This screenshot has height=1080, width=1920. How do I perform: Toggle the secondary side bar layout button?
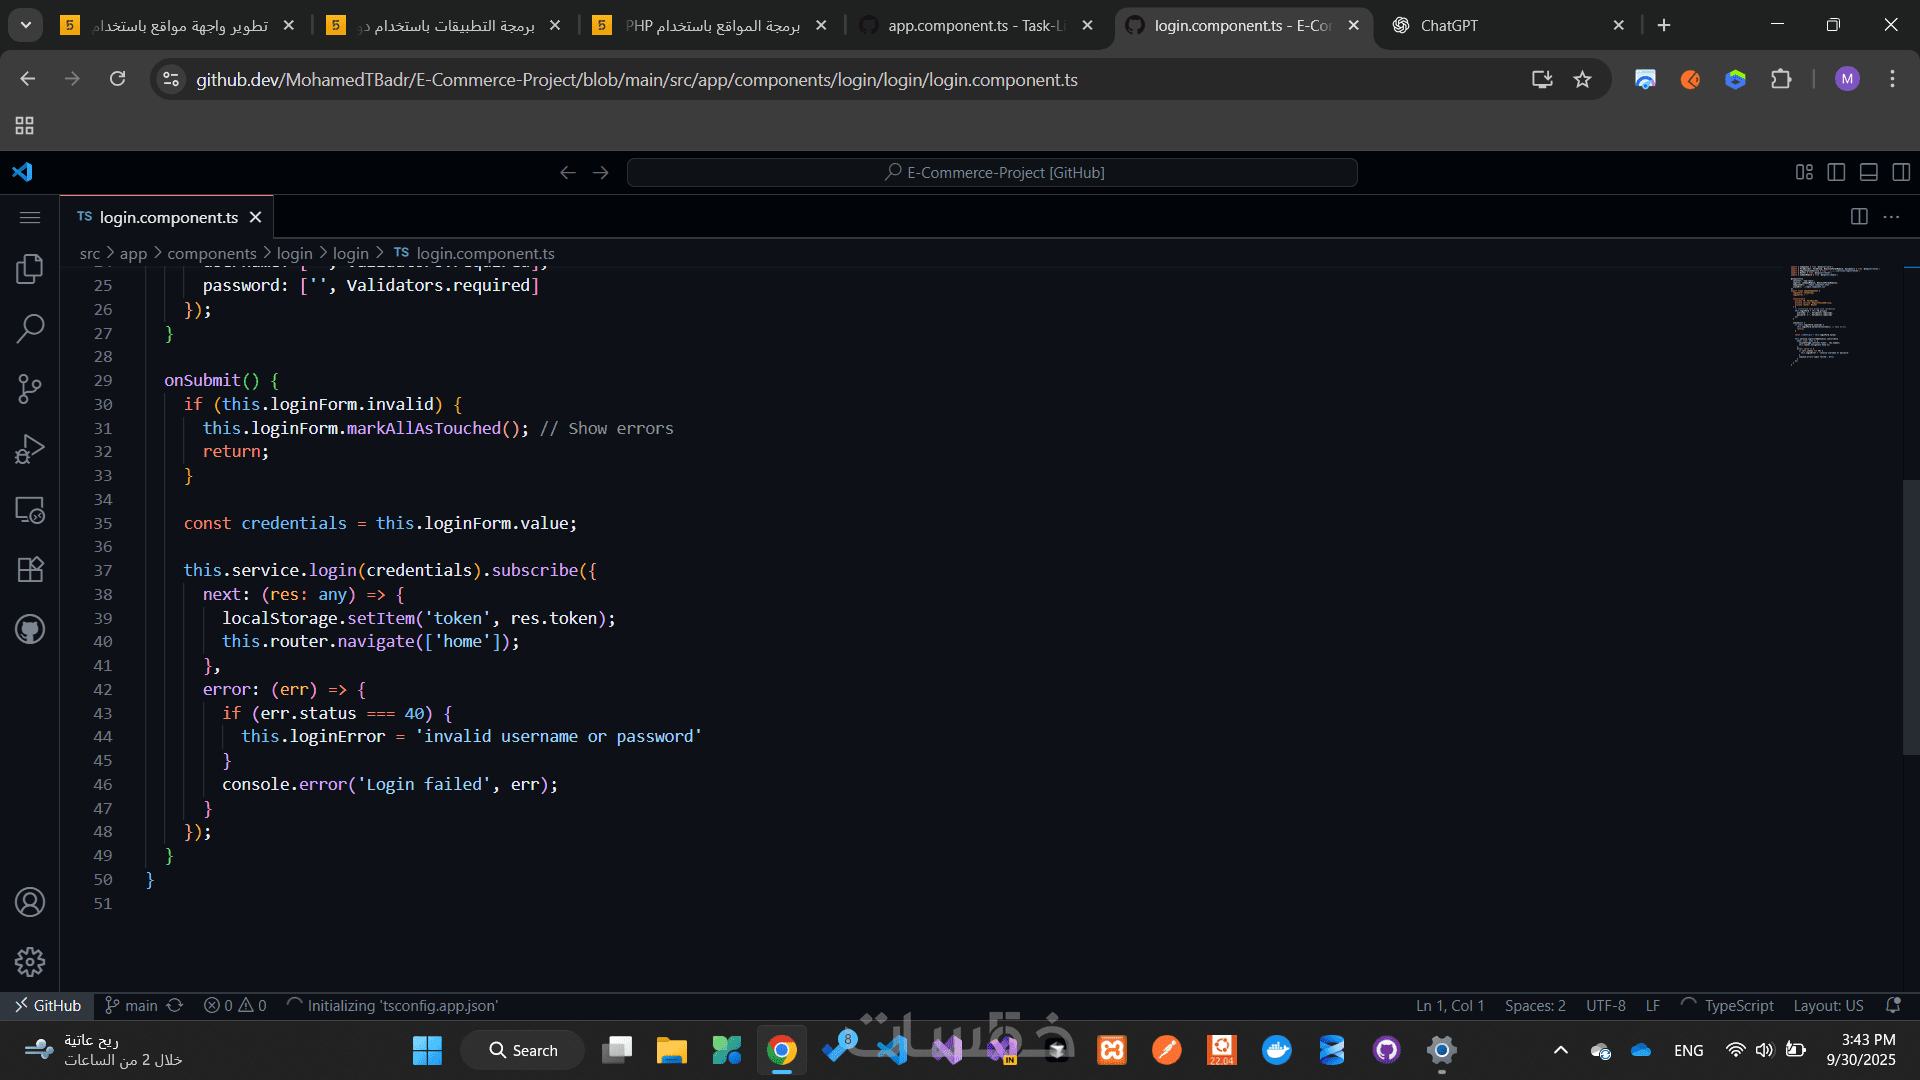click(x=1901, y=172)
